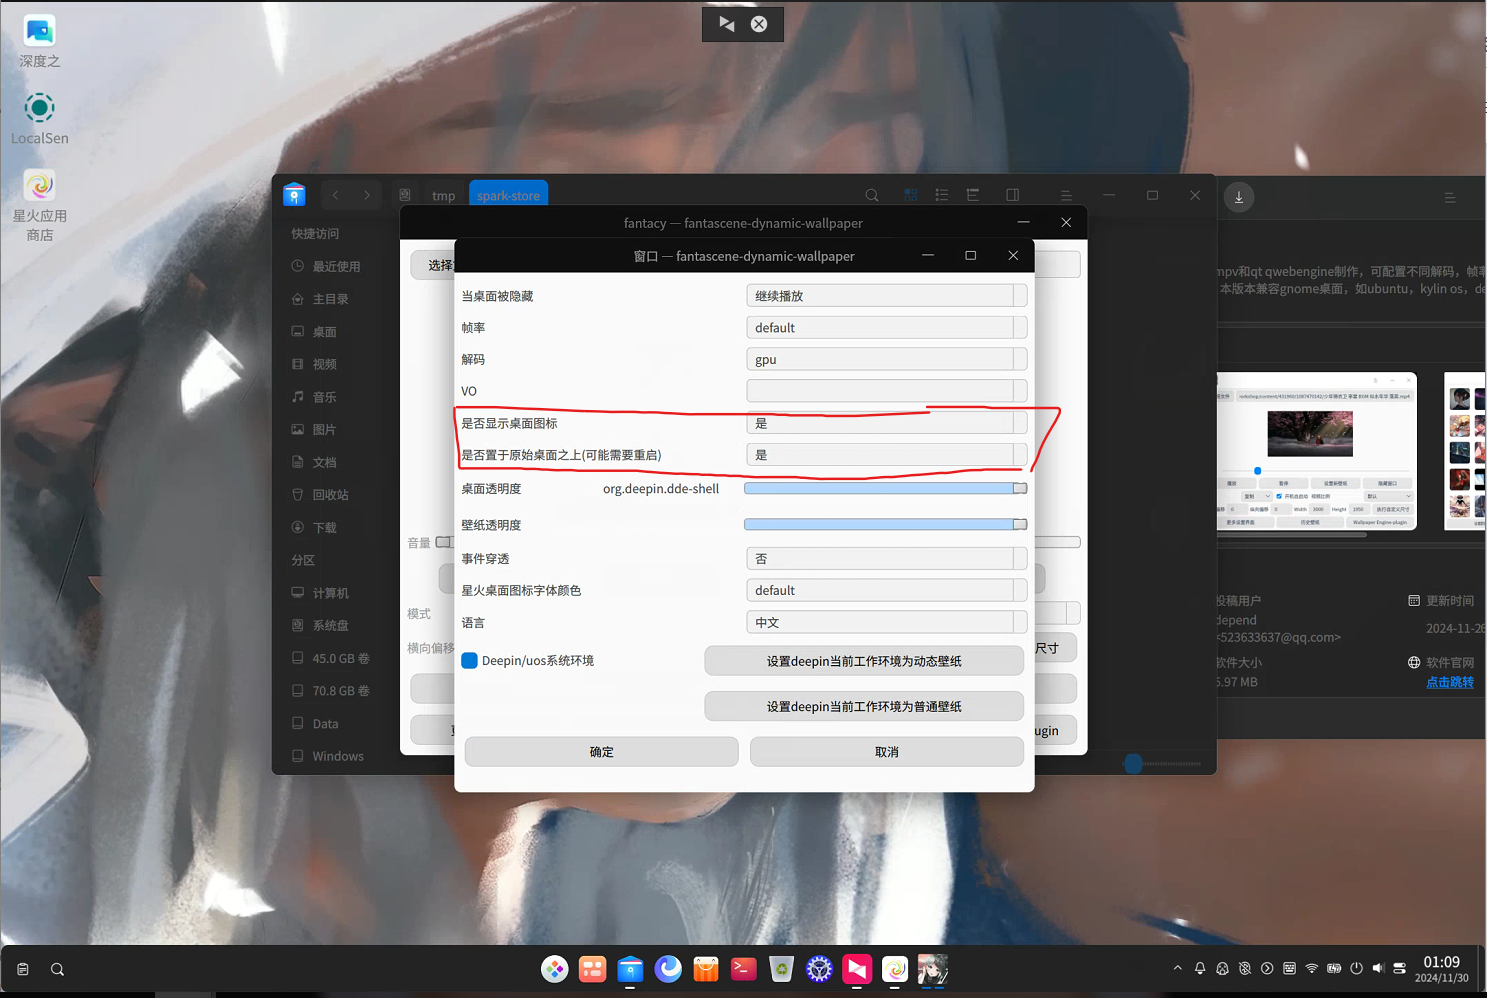Open the 当桌面被隐藏 dropdown

click(886, 296)
